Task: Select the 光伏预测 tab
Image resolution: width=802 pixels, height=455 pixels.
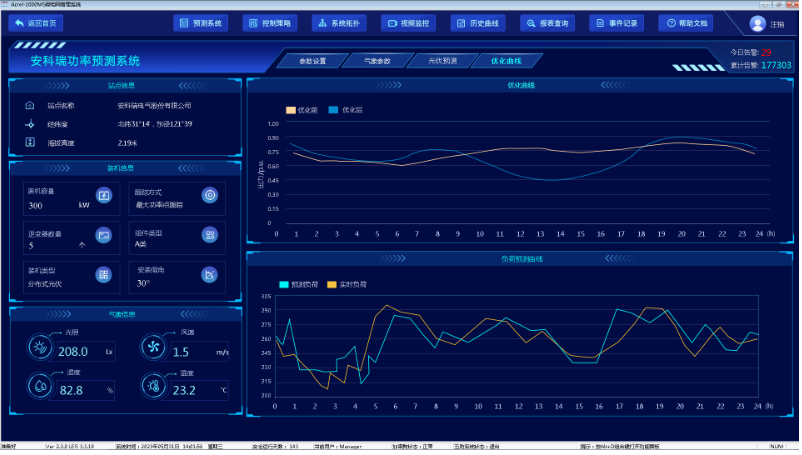Action: coord(441,61)
